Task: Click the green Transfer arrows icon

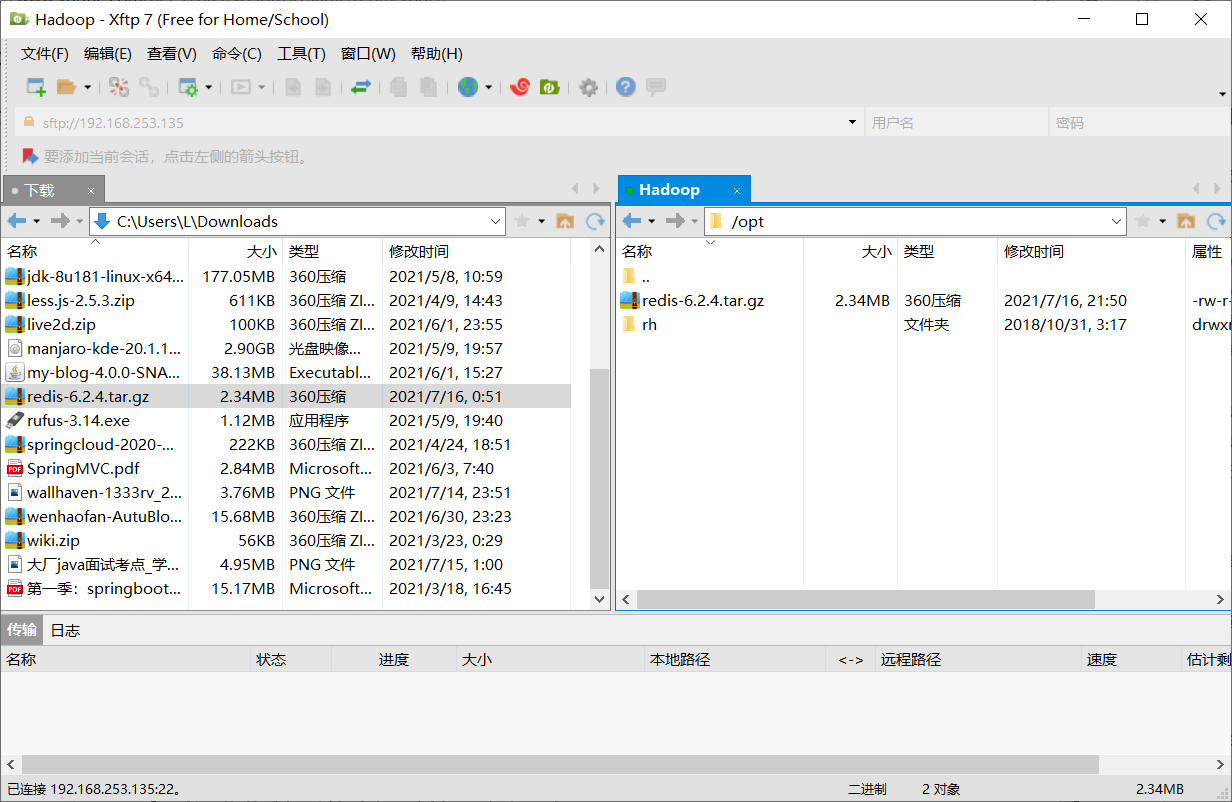Action: [x=361, y=87]
